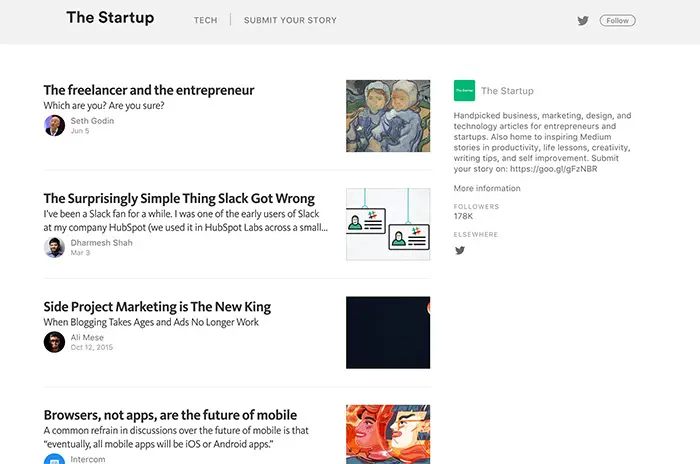Read "Side Project Marketing is The New King"
The width and height of the screenshot is (700, 464).
[157, 307]
